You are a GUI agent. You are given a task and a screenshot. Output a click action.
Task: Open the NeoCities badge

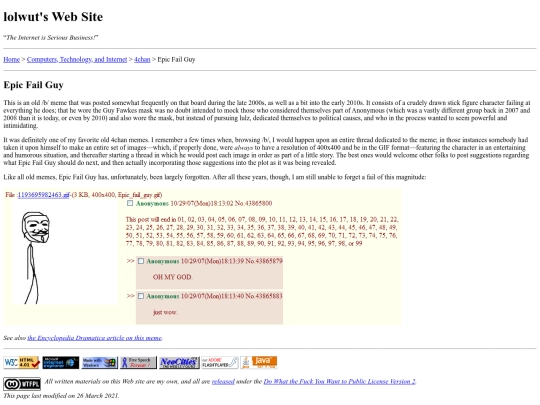[x=179, y=362]
